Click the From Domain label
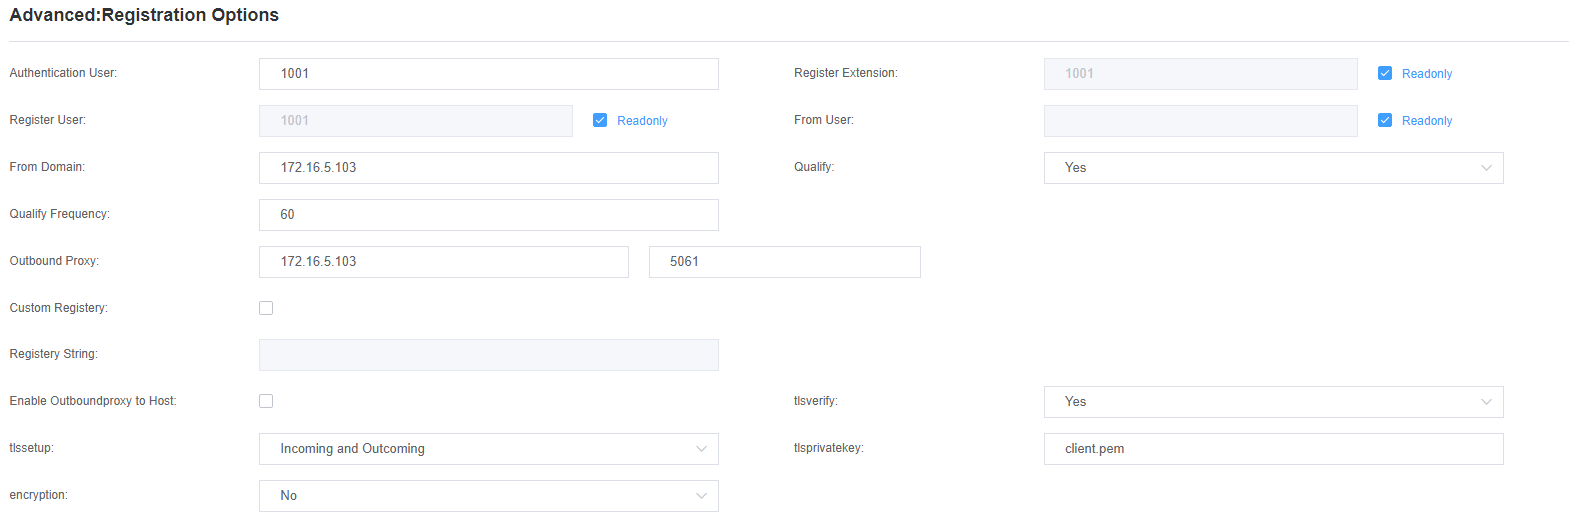This screenshot has width=1569, height=519. pos(47,167)
